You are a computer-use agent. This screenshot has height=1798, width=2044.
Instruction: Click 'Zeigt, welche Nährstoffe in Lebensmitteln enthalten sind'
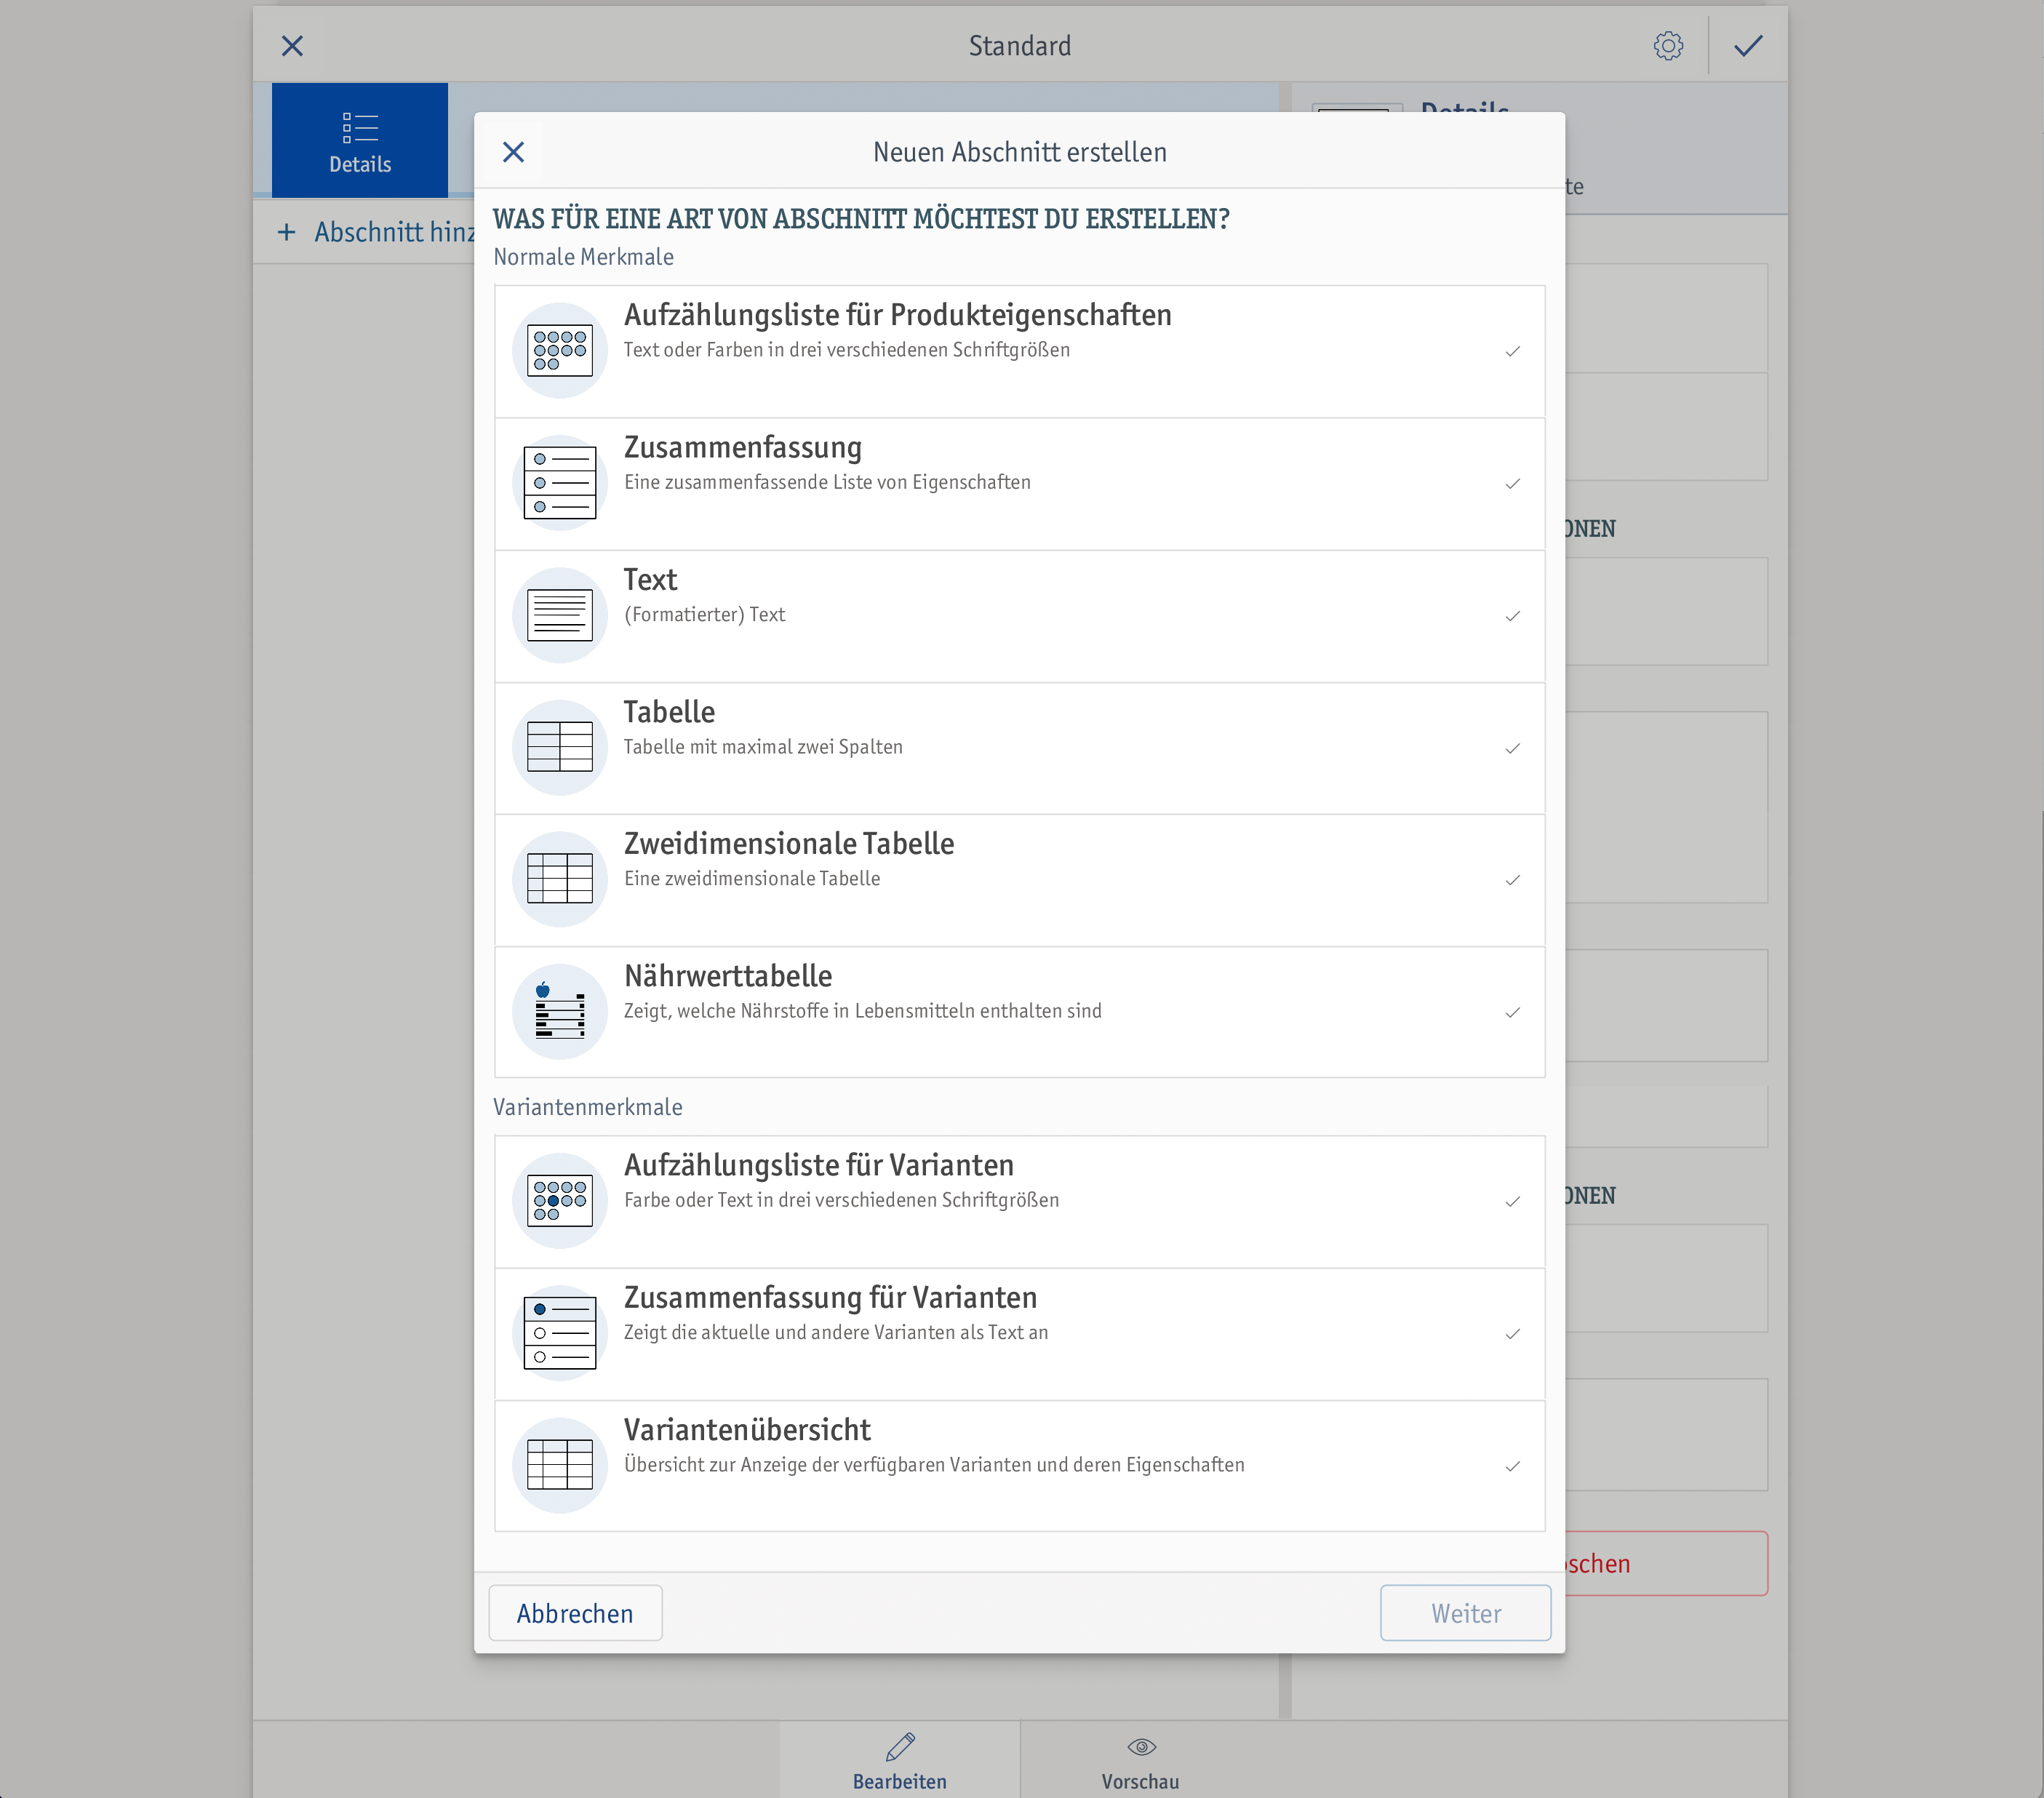pyautogui.click(x=863, y=1011)
